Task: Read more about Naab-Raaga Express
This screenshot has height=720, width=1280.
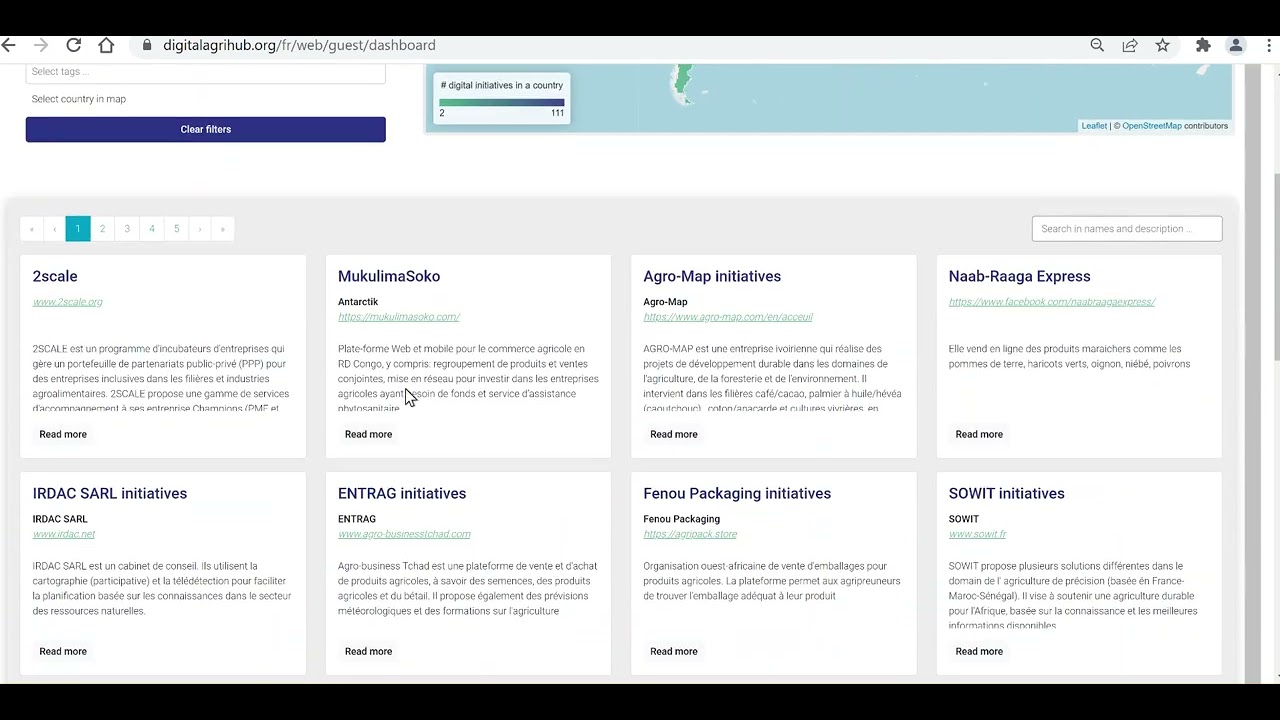Action: tap(979, 434)
